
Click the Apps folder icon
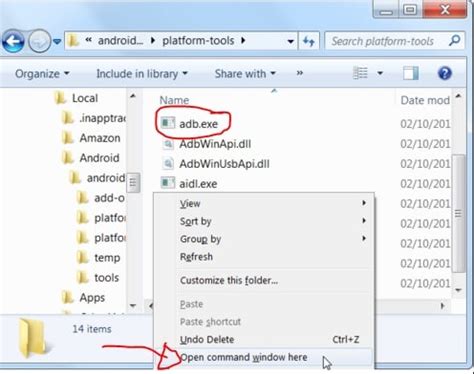pyautogui.click(x=68, y=297)
